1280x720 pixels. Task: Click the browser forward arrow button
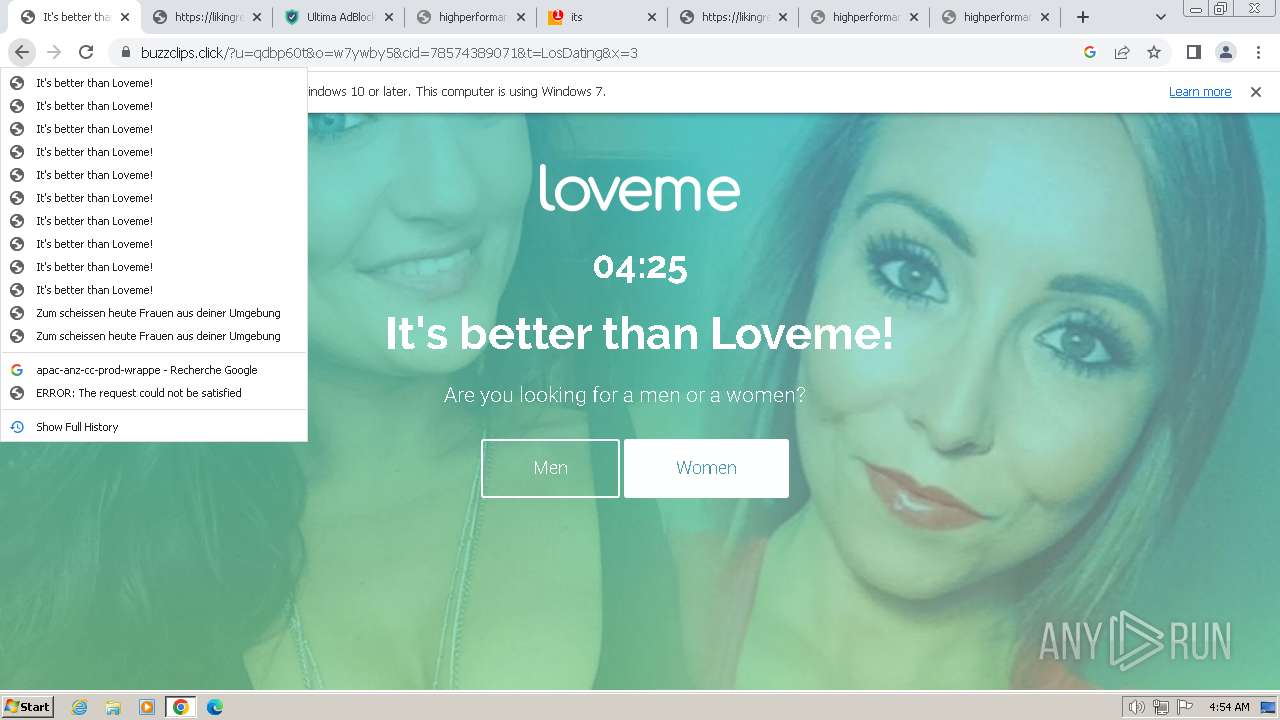tap(54, 53)
